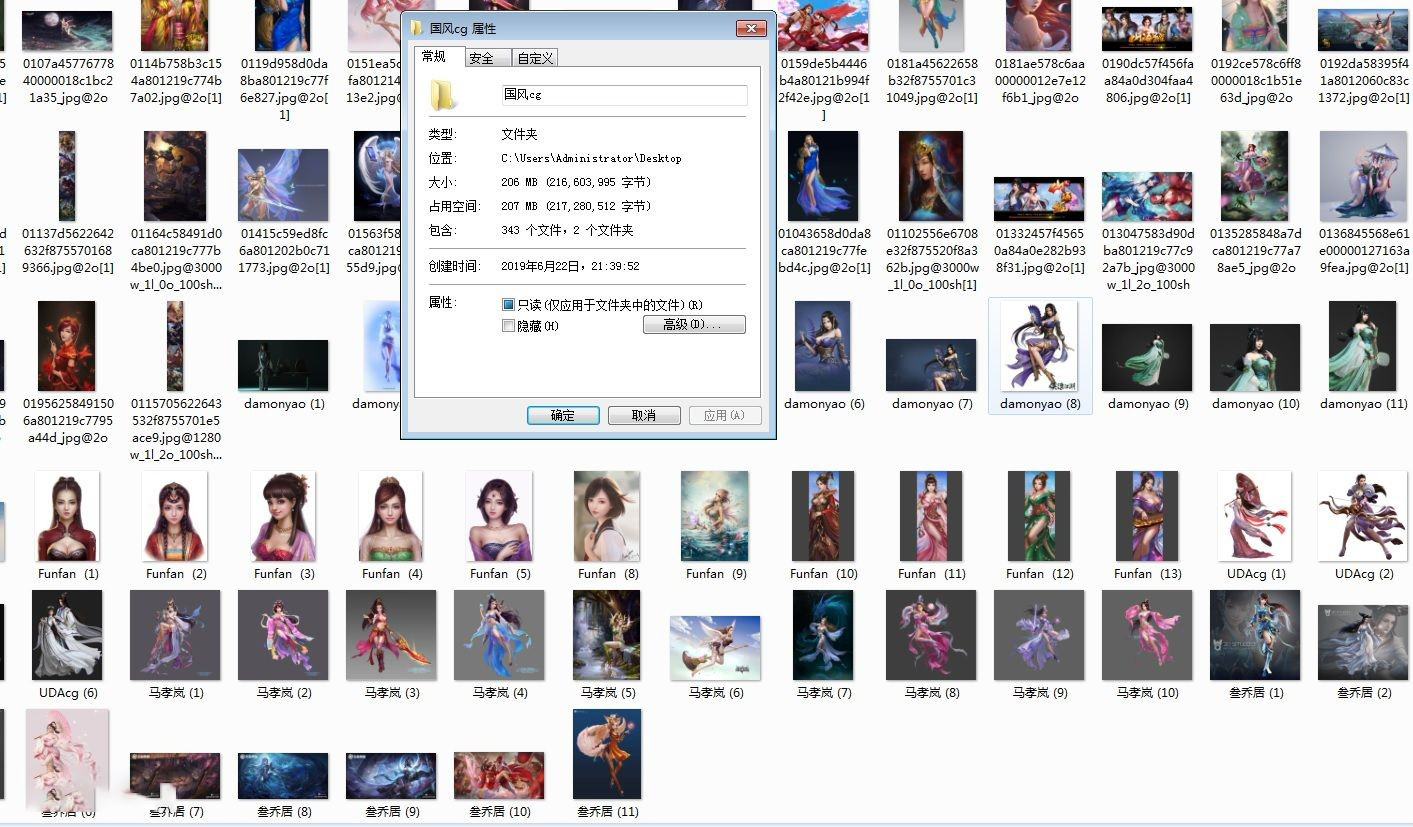Screen dimensions: 1413x827
Task: Select file starting with 0192da58395f4
Action: pyautogui.click(x=1362, y=30)
